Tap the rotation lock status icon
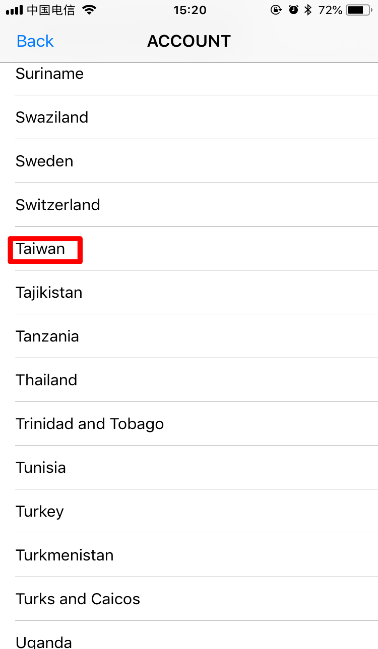Screen dimensions: 378x649 pos(276,10)
